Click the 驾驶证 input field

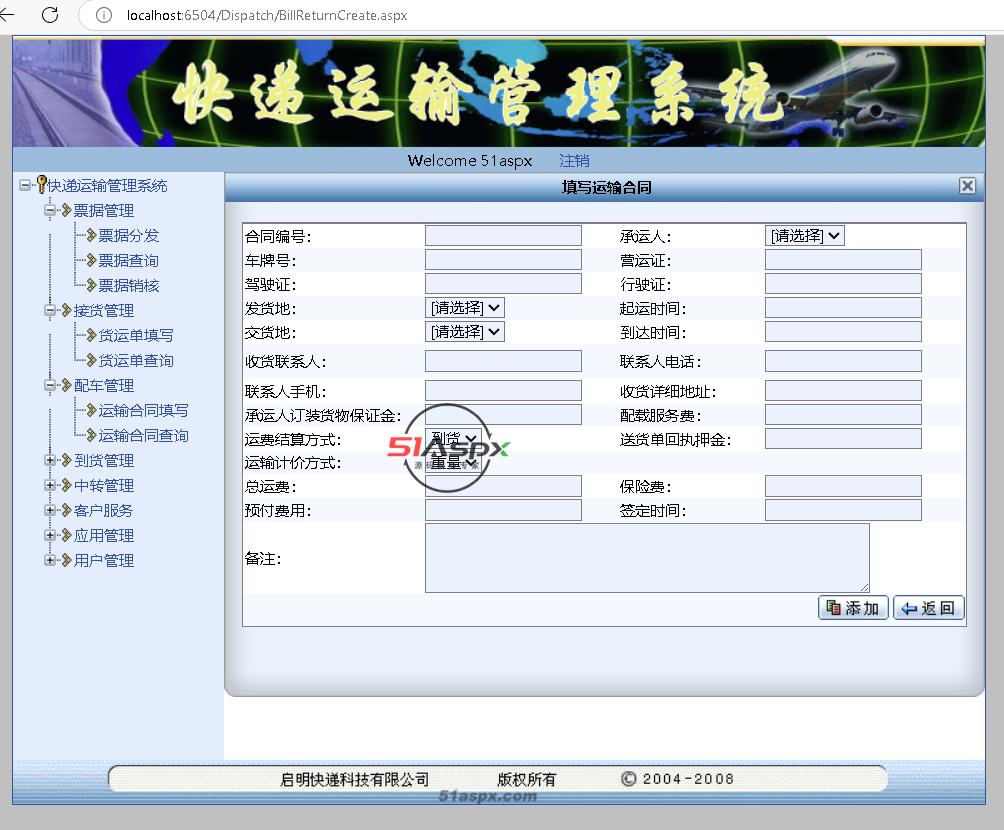(503, 284)
